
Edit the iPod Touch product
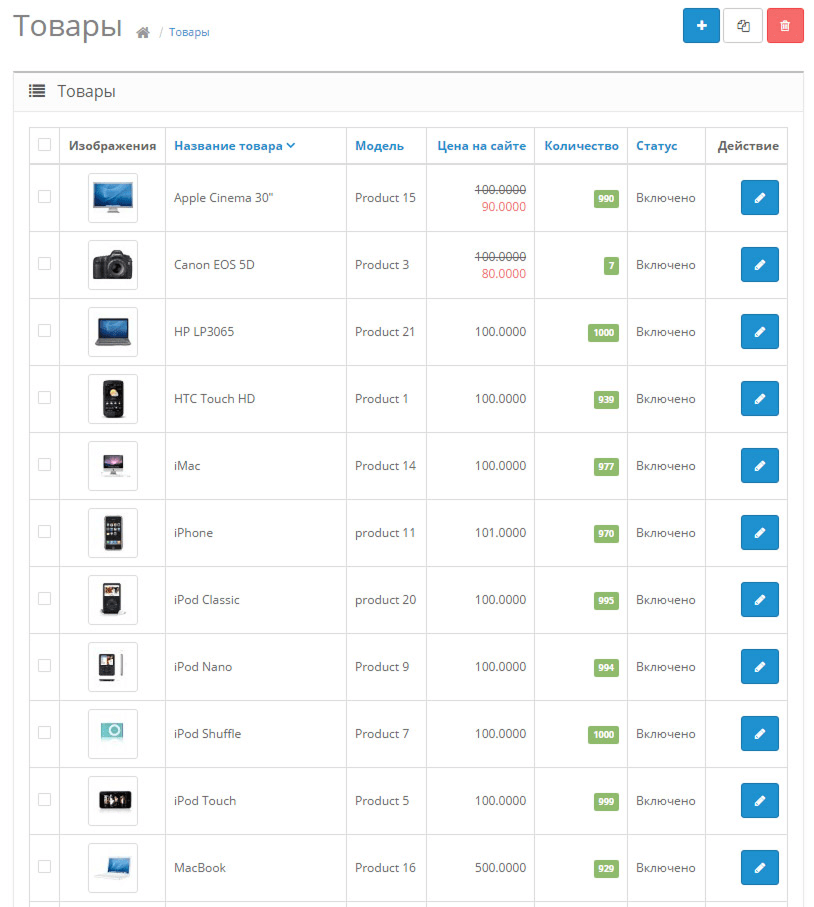click(760, 801)
